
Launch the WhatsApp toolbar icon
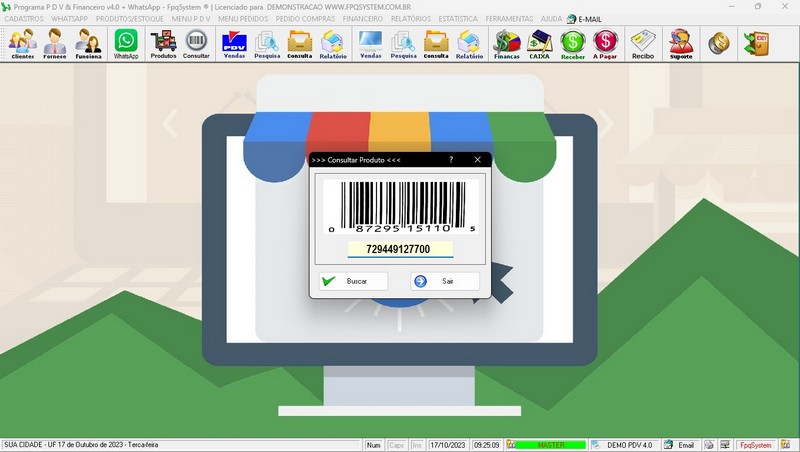126,44
